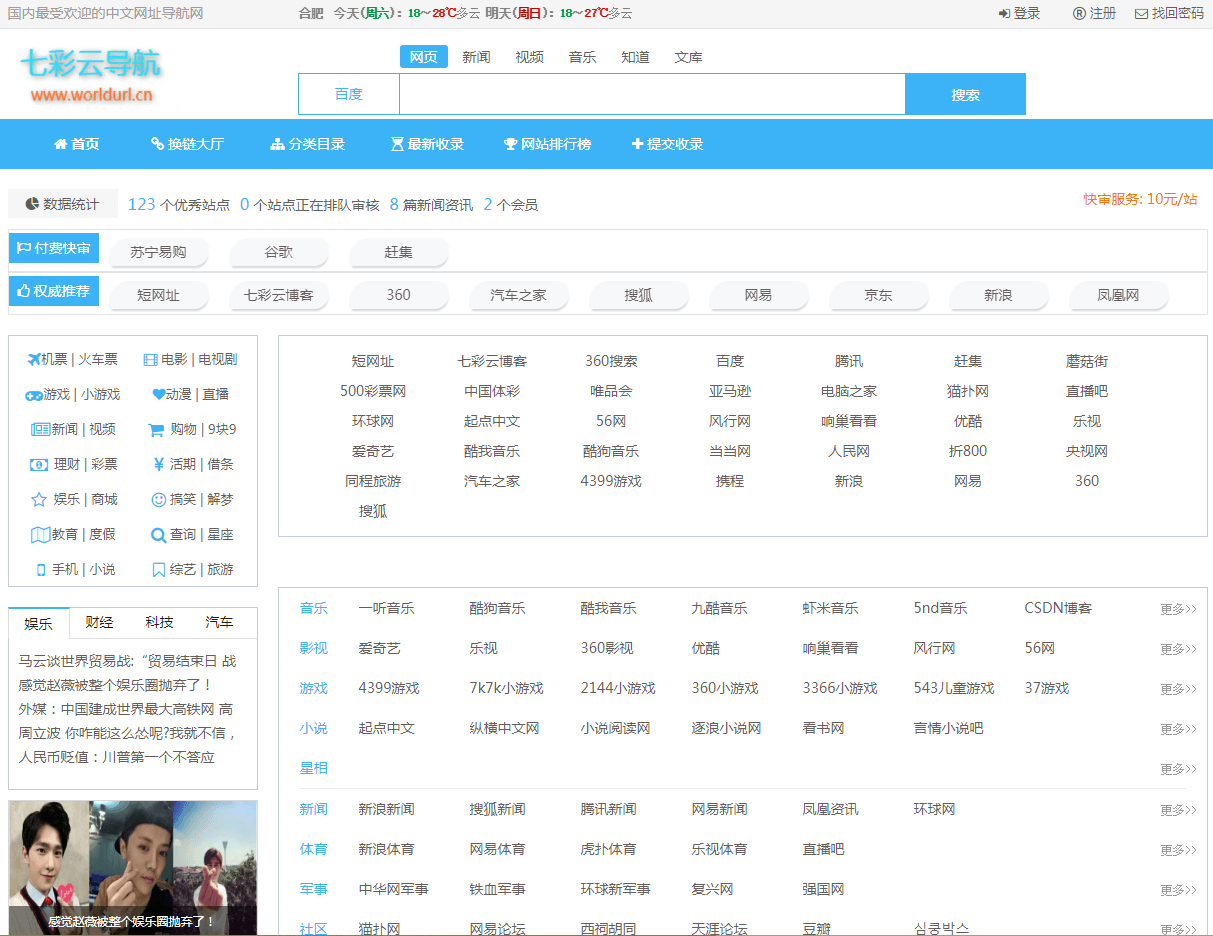
Task: Click inside the search text field
Action: 652,95
